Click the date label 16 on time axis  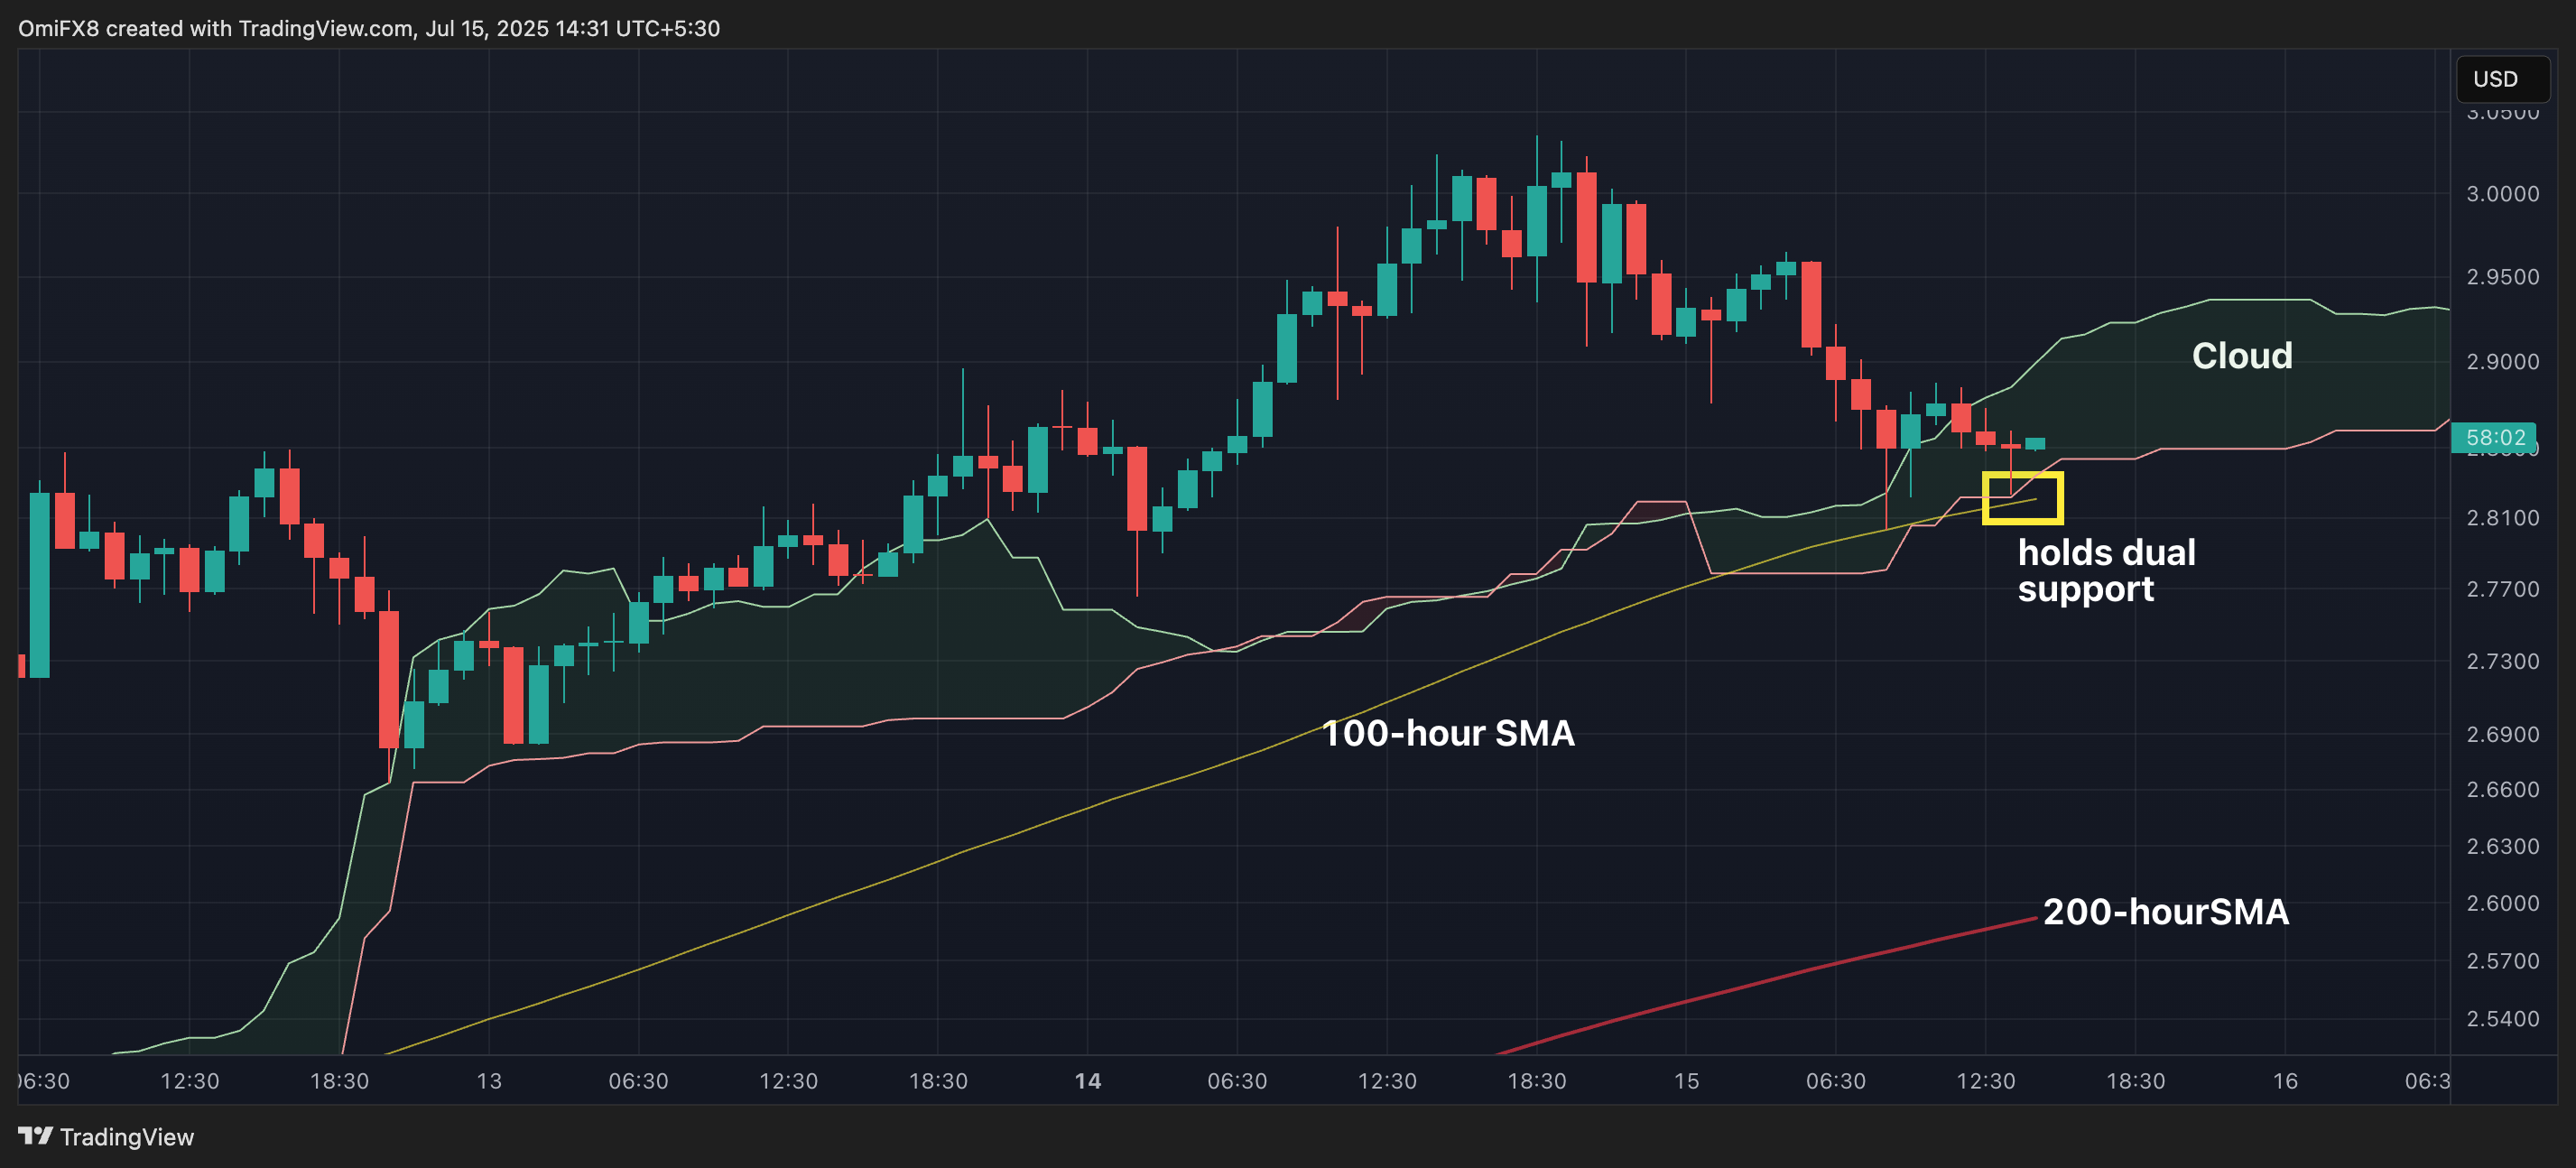(x=2286, y=1081)
